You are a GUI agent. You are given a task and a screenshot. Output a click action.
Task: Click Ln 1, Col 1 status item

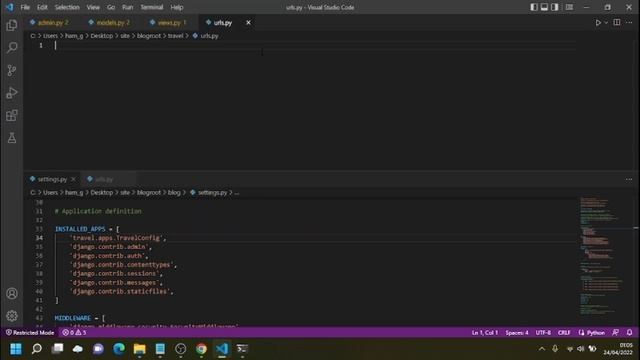484,333
